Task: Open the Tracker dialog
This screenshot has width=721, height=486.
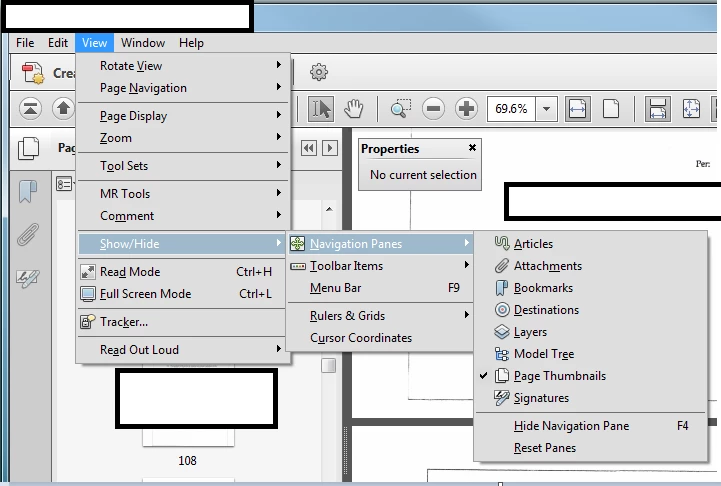Action: click(x=183, y=322)
